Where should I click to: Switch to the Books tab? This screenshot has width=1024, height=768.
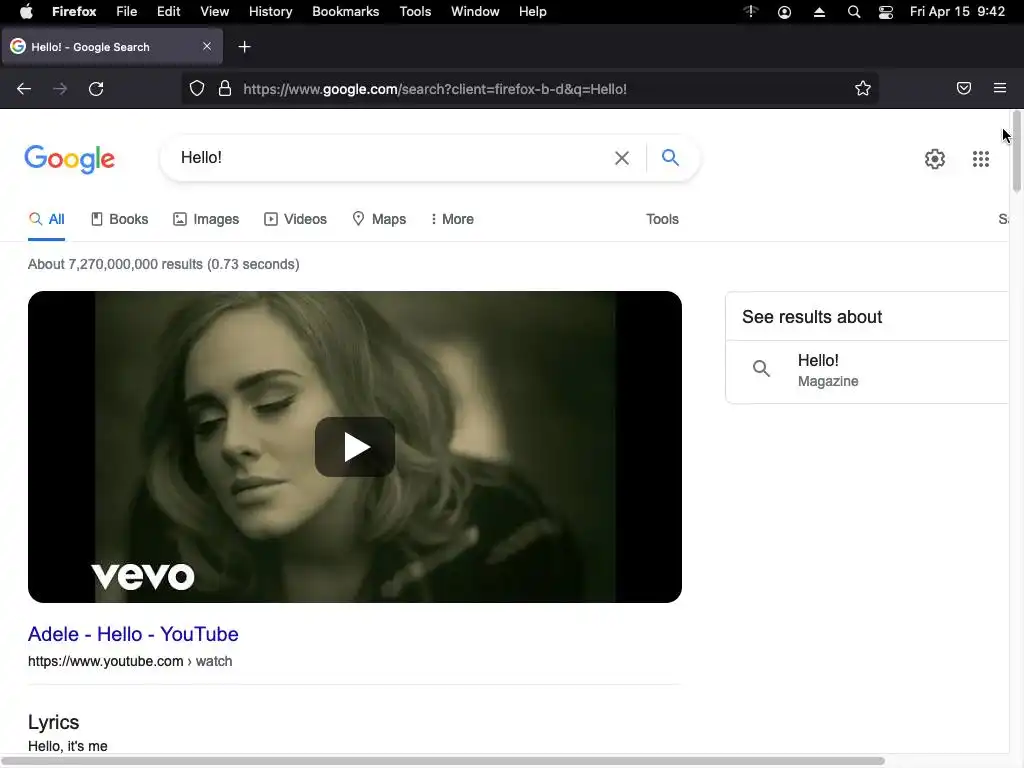120,219
